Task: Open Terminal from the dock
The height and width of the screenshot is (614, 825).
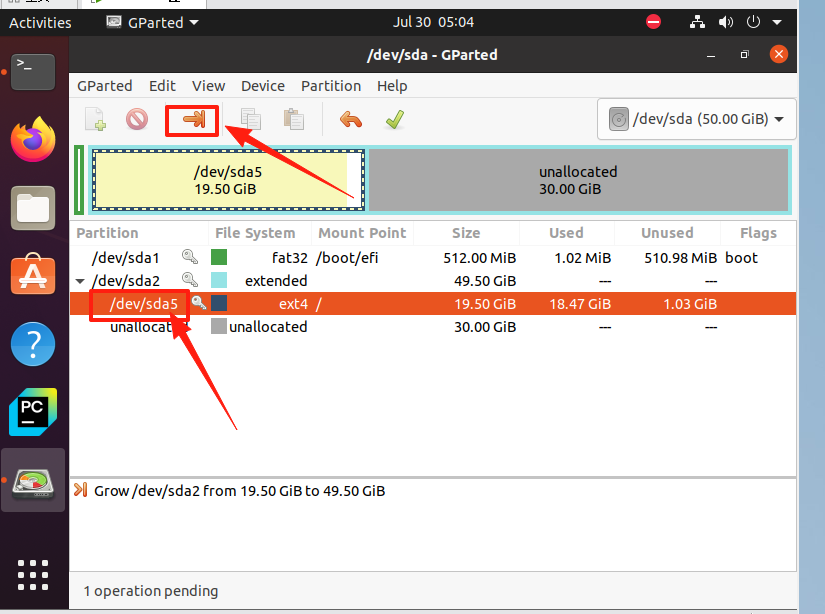Action: point(33,72)
